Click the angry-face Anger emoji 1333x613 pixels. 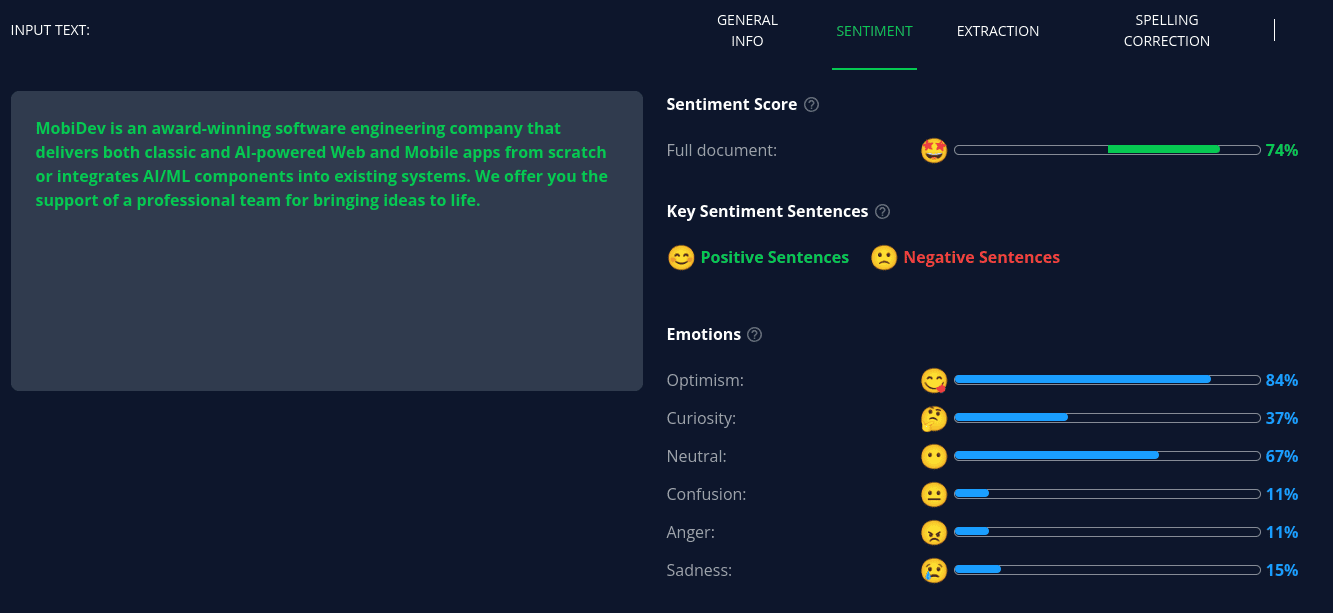934,533
